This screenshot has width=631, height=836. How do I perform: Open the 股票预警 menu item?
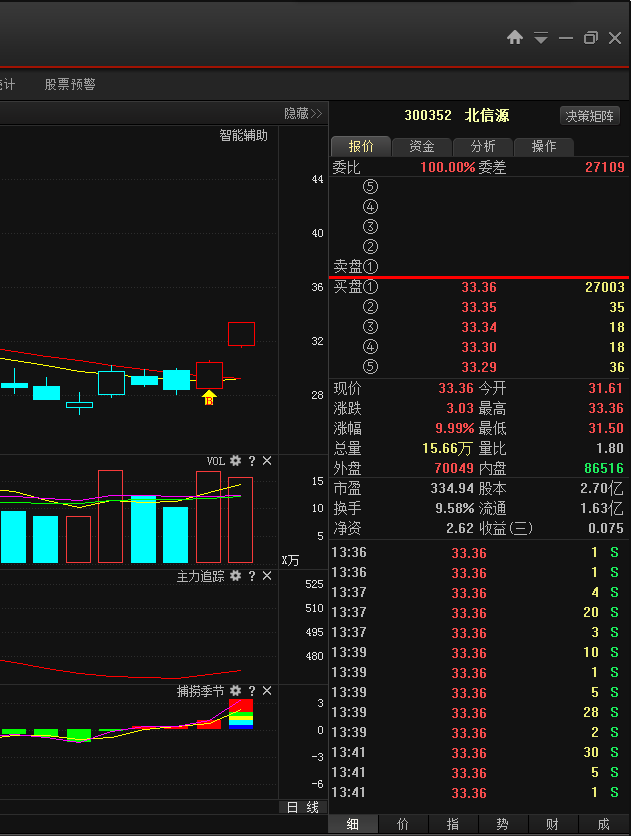[x=70, y=85]
